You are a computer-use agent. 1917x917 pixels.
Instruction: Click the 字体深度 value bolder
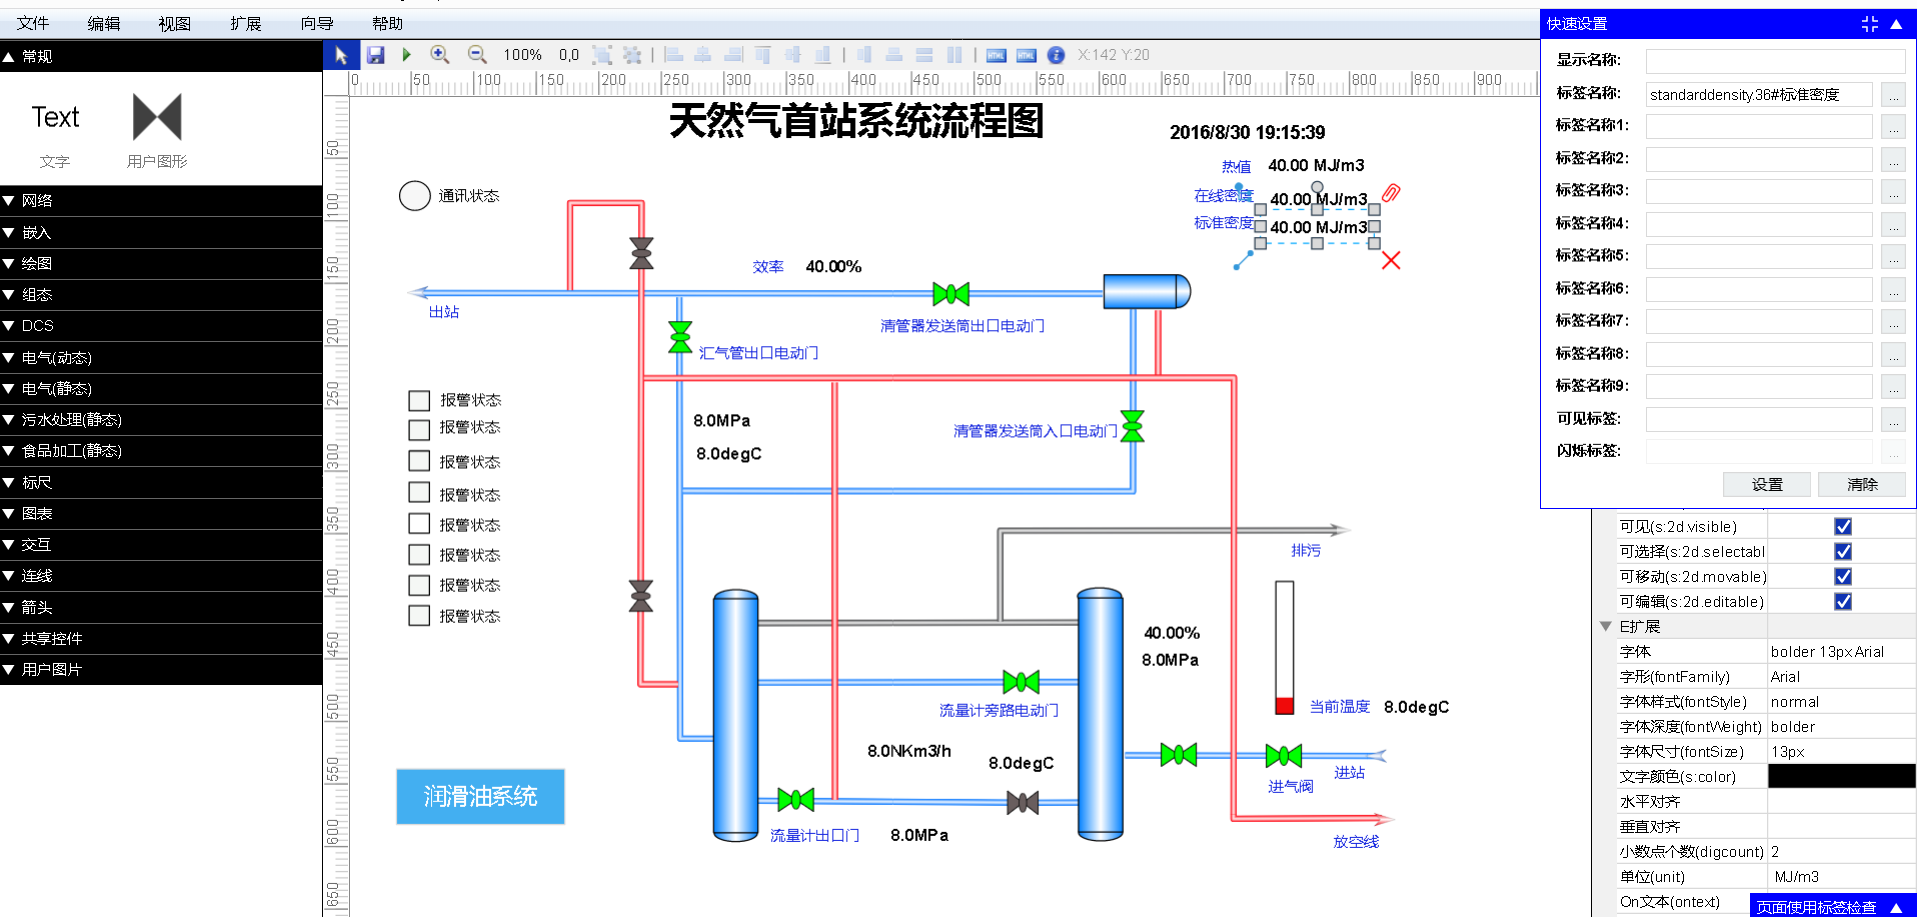1842,727
